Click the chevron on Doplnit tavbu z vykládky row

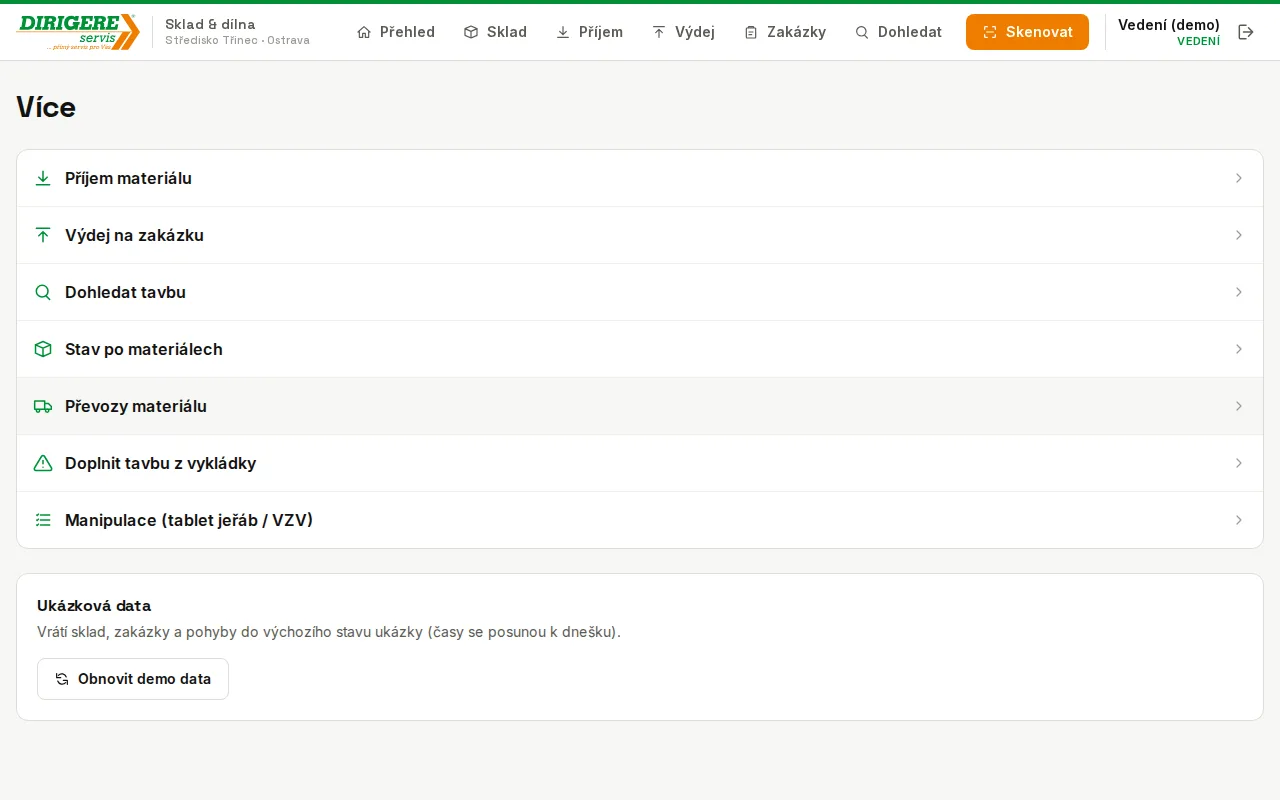point(1239,463)
